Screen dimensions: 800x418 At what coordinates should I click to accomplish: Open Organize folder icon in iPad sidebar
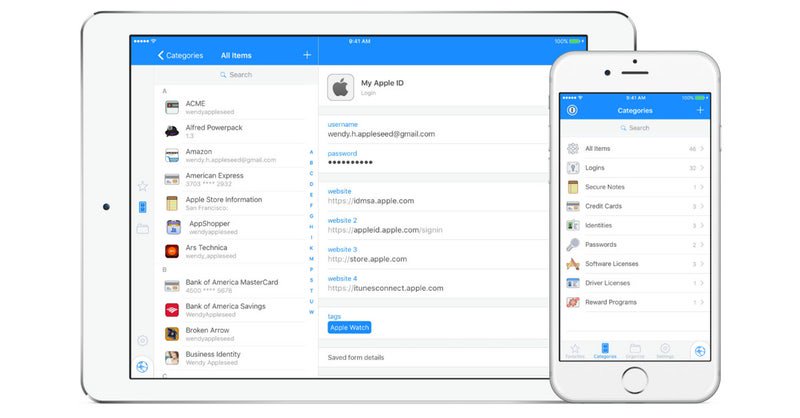pyautogui.click(x=143, y=229)
